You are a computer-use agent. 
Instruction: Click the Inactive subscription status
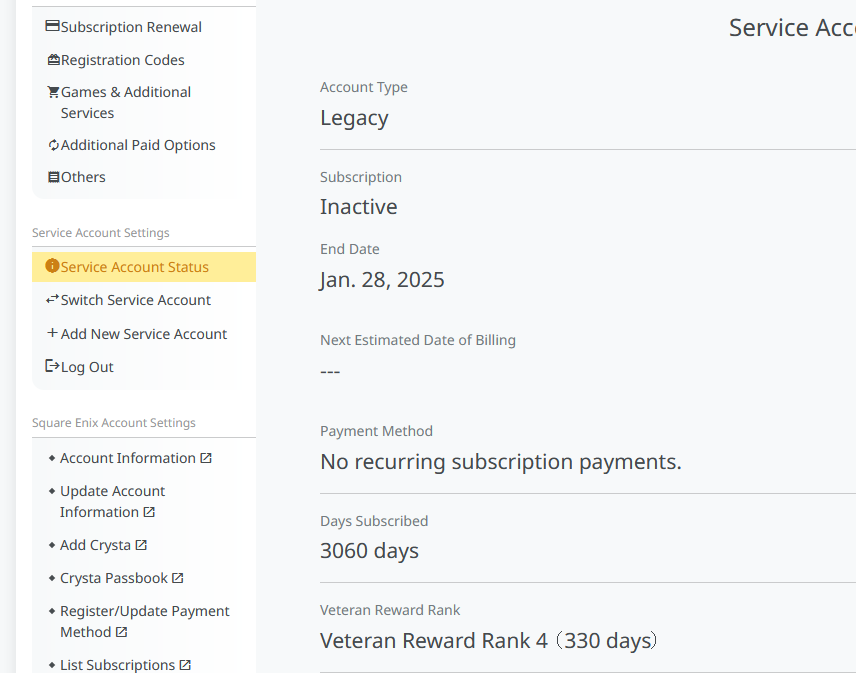[x=359, y=207]
